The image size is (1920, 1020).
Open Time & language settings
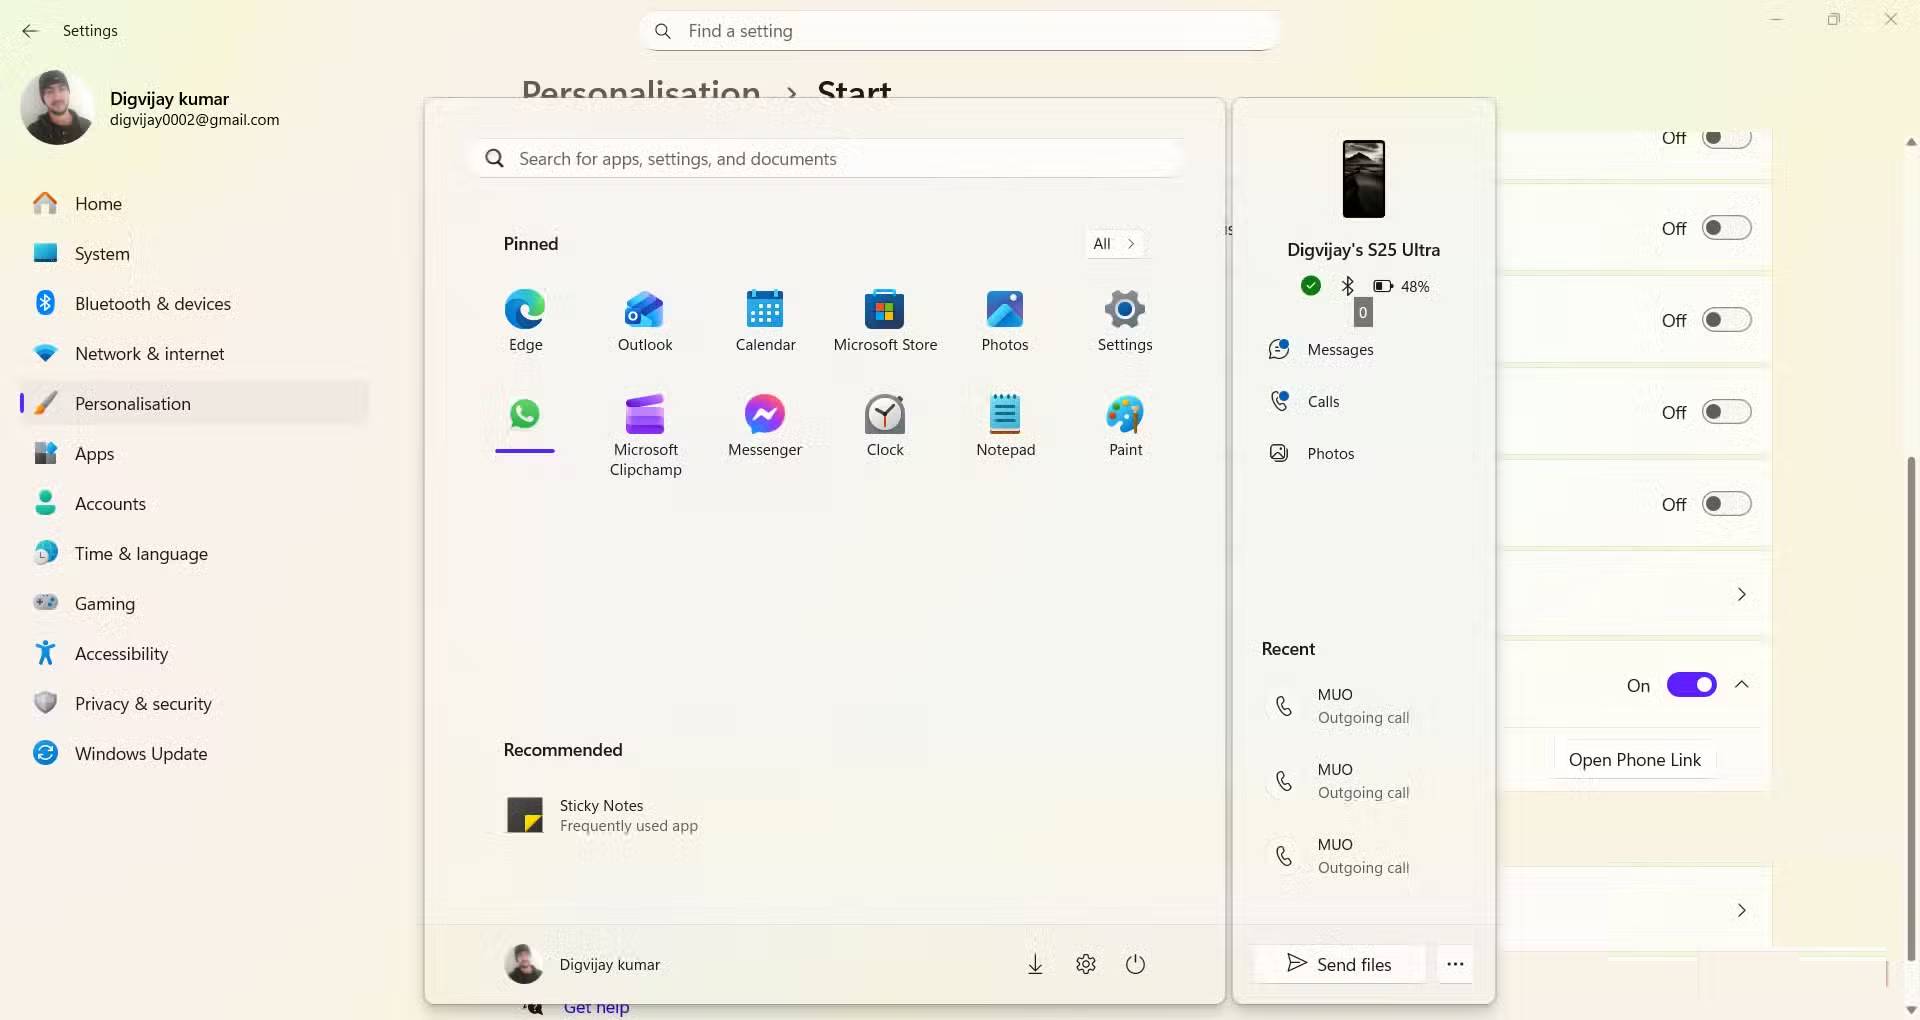tap(195, 553)
